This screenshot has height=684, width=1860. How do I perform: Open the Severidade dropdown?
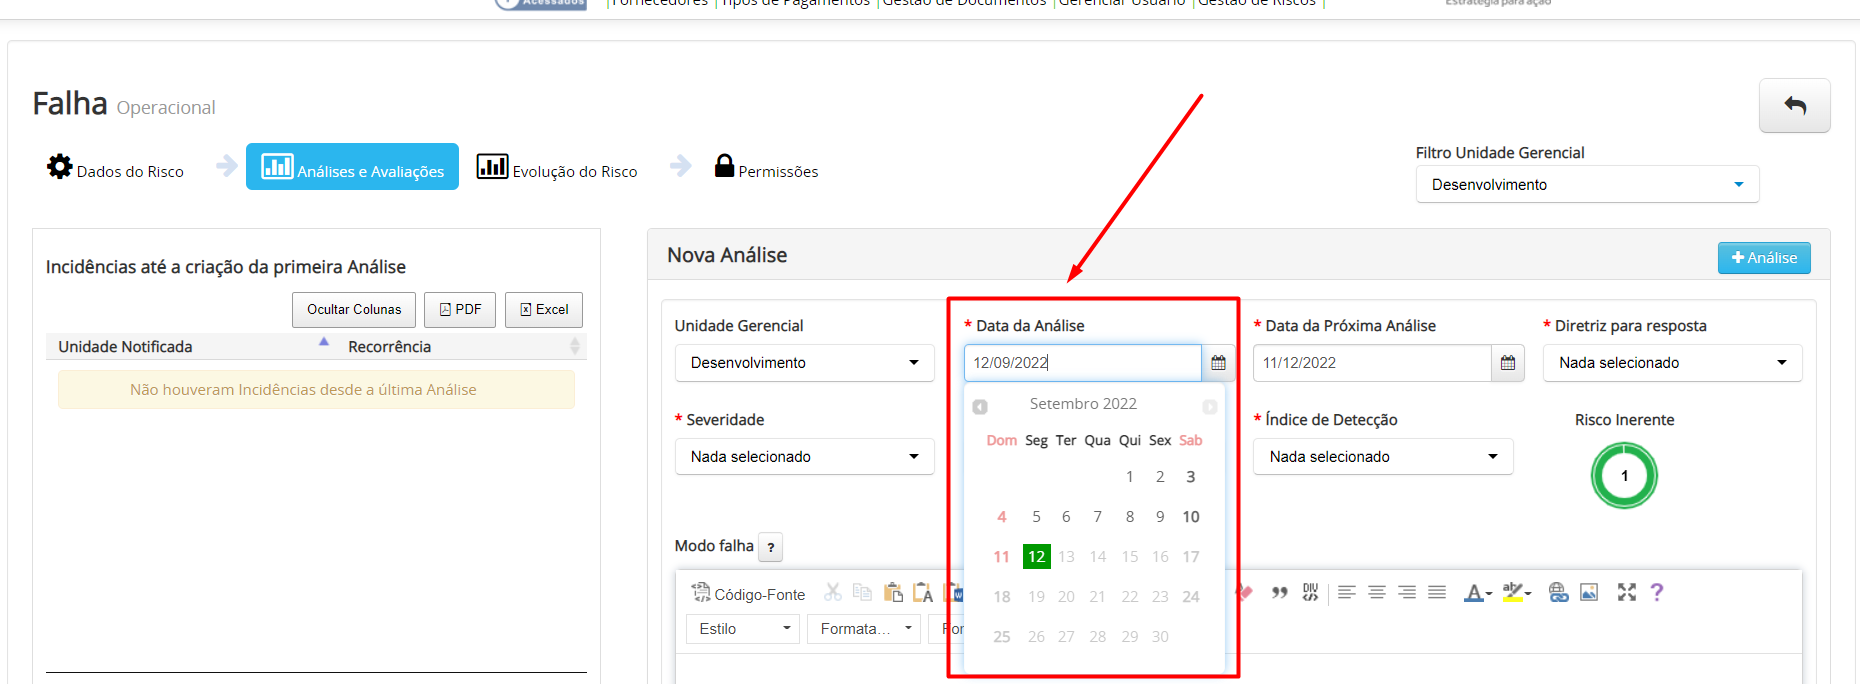[804, 457]
